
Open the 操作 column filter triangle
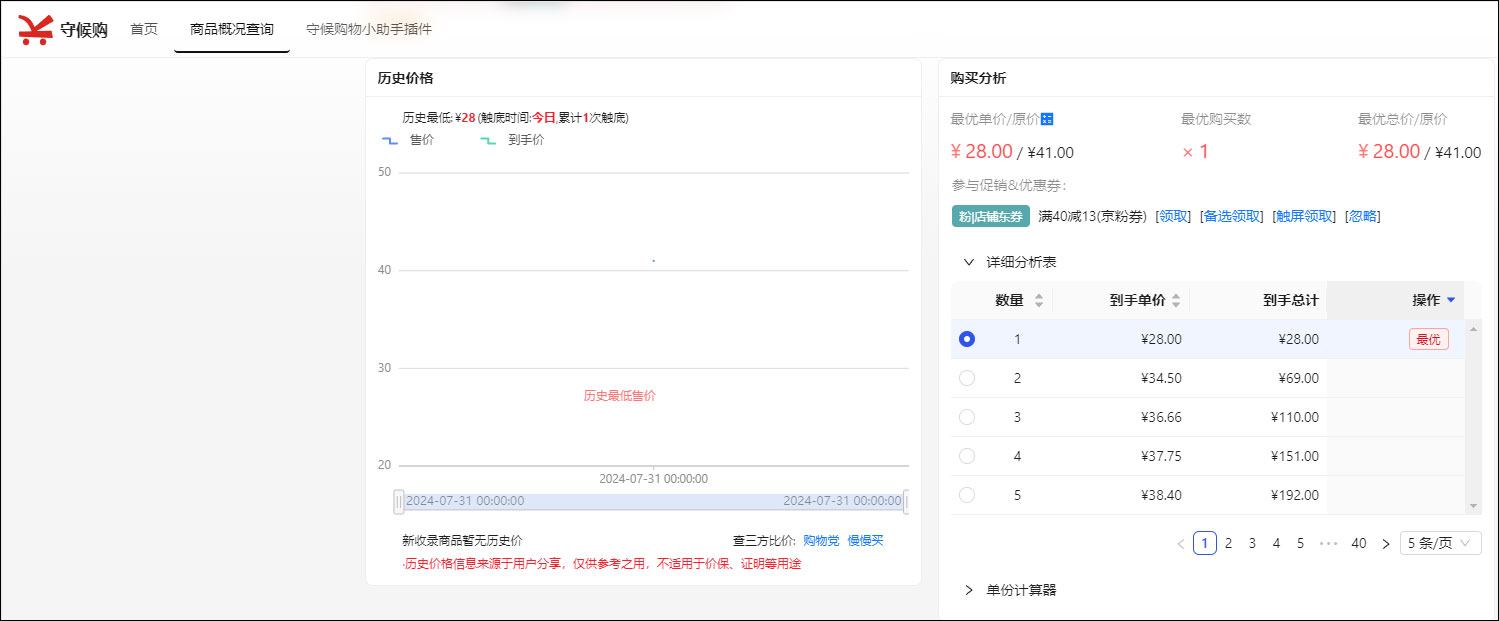click(x=1451, y=300)
